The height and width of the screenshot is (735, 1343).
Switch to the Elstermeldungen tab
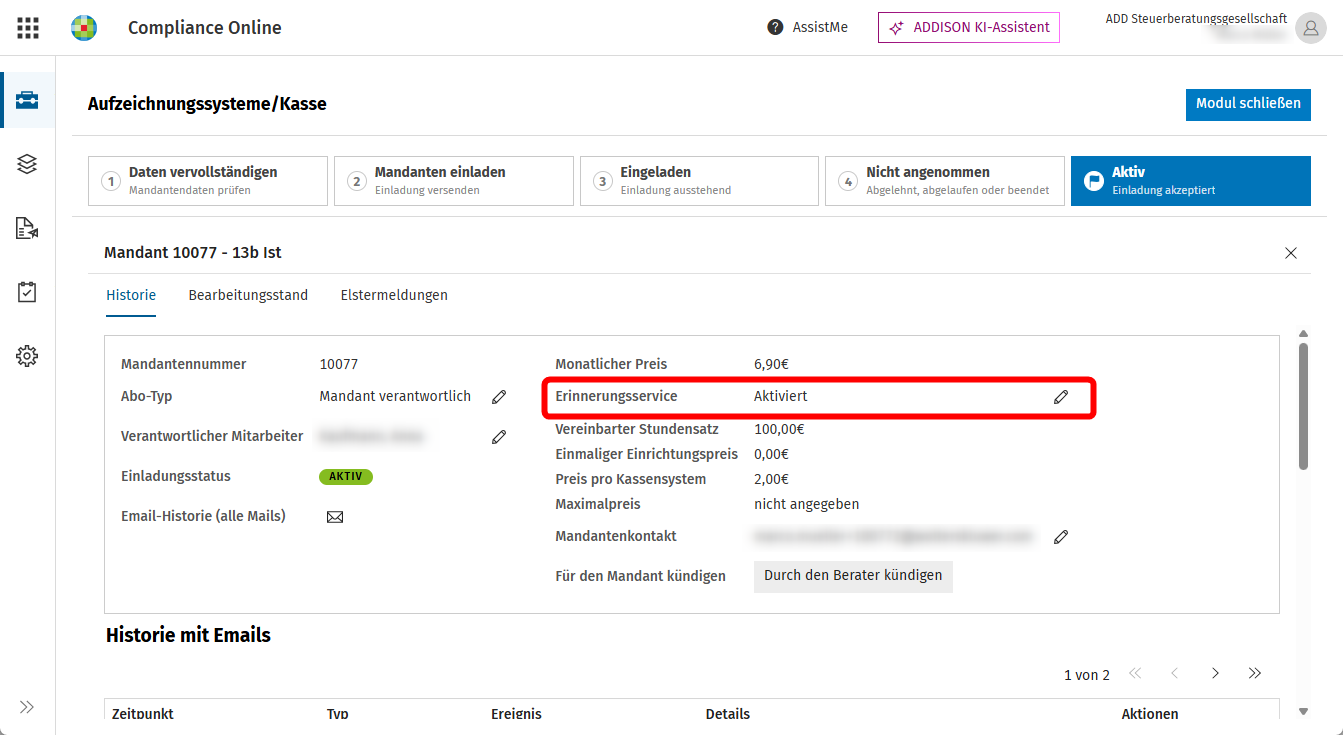tap(394, 295)
